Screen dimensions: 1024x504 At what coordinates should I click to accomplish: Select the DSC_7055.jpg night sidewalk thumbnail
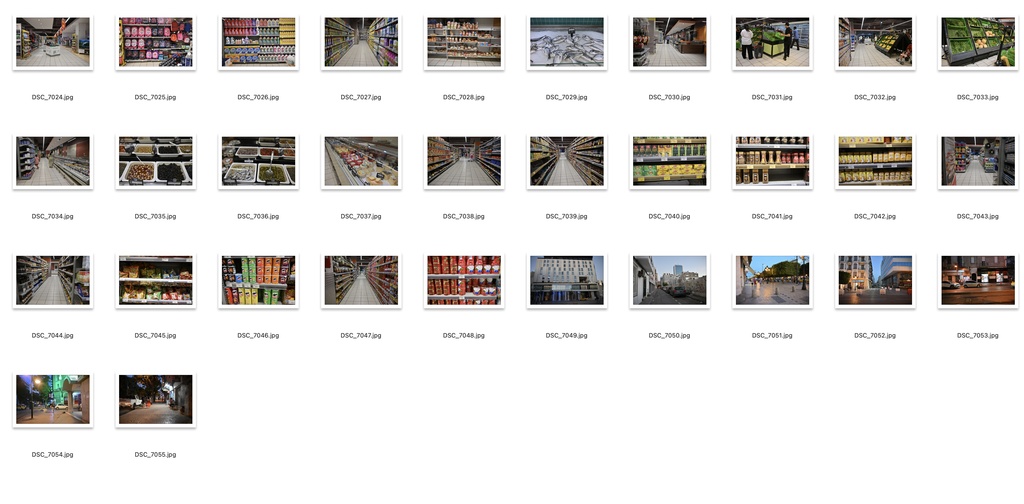point(155,400)
